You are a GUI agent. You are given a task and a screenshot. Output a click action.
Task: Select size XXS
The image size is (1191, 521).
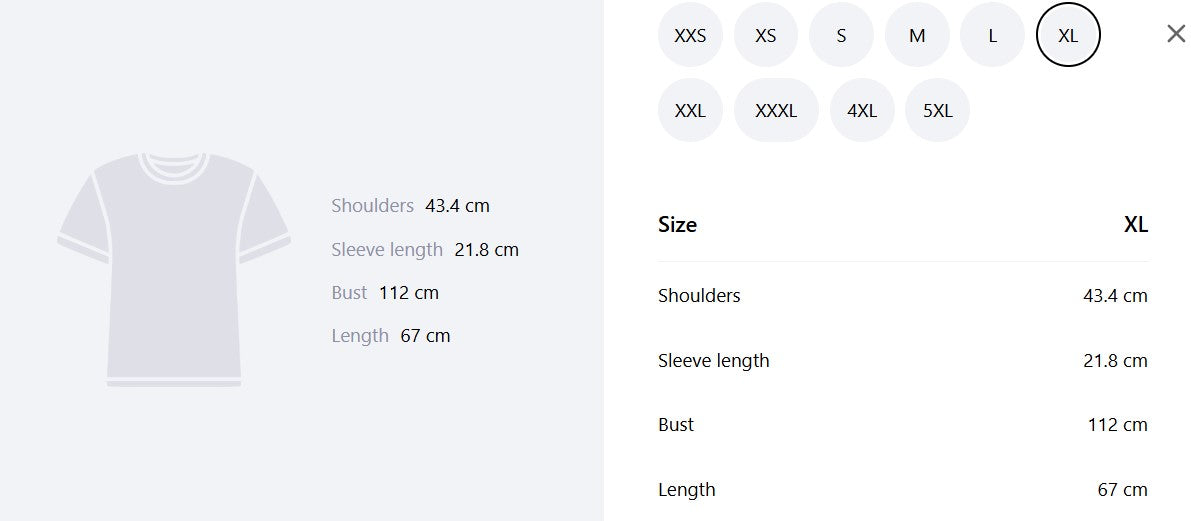point(690,35)
